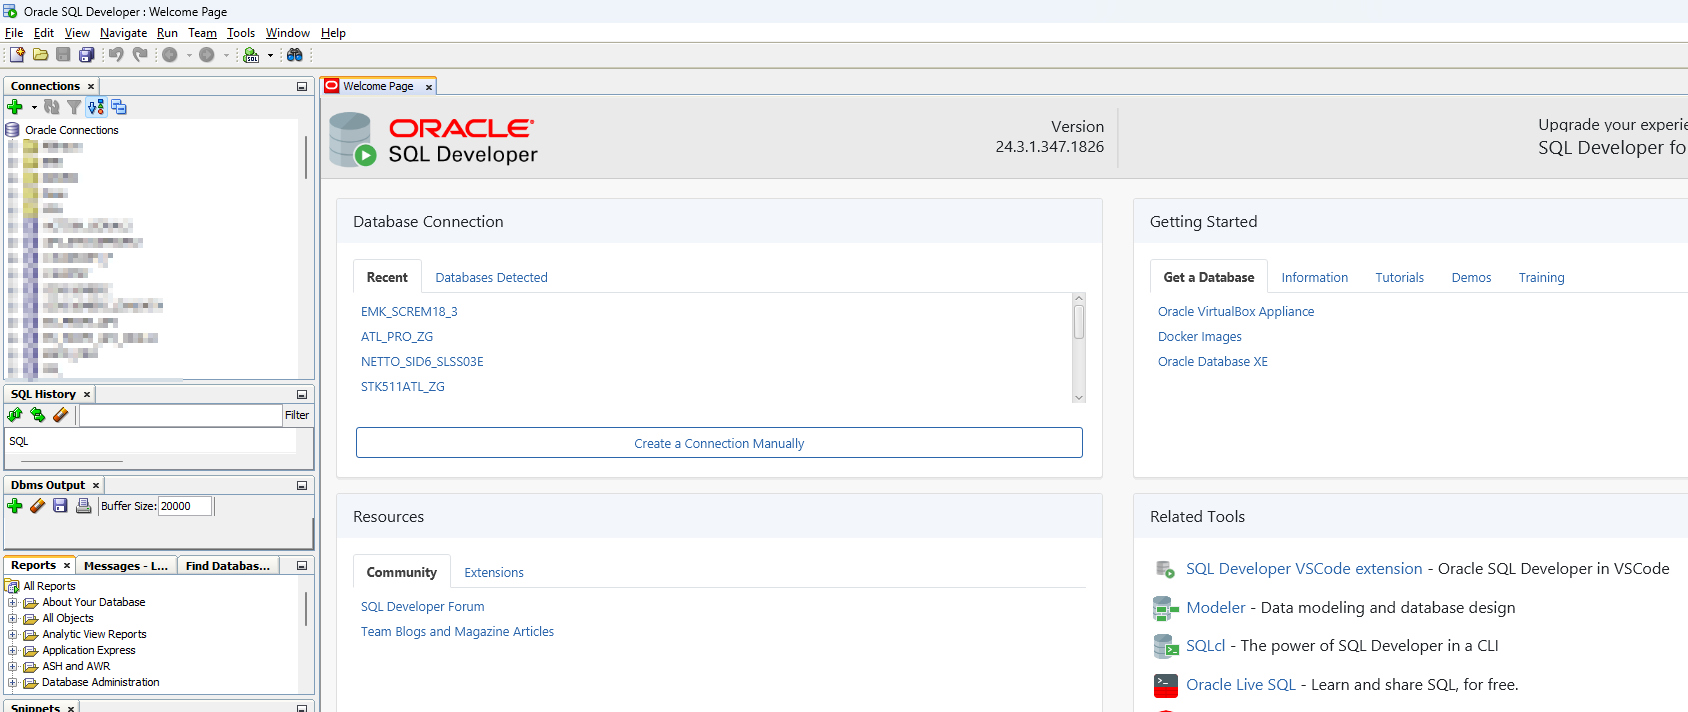
Task: Open the File menu
Action: 14,33
